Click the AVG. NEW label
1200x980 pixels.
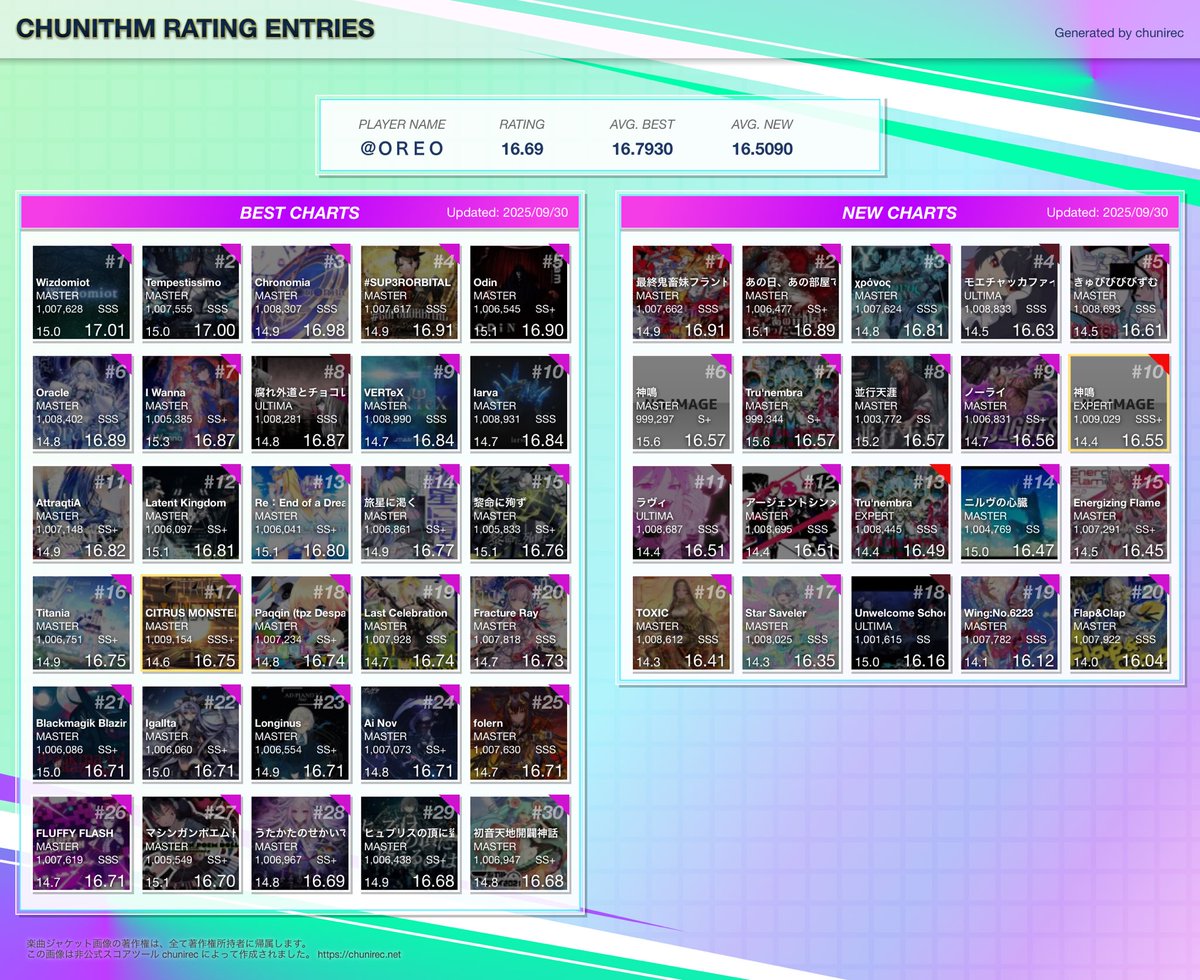tap(762, 125)
